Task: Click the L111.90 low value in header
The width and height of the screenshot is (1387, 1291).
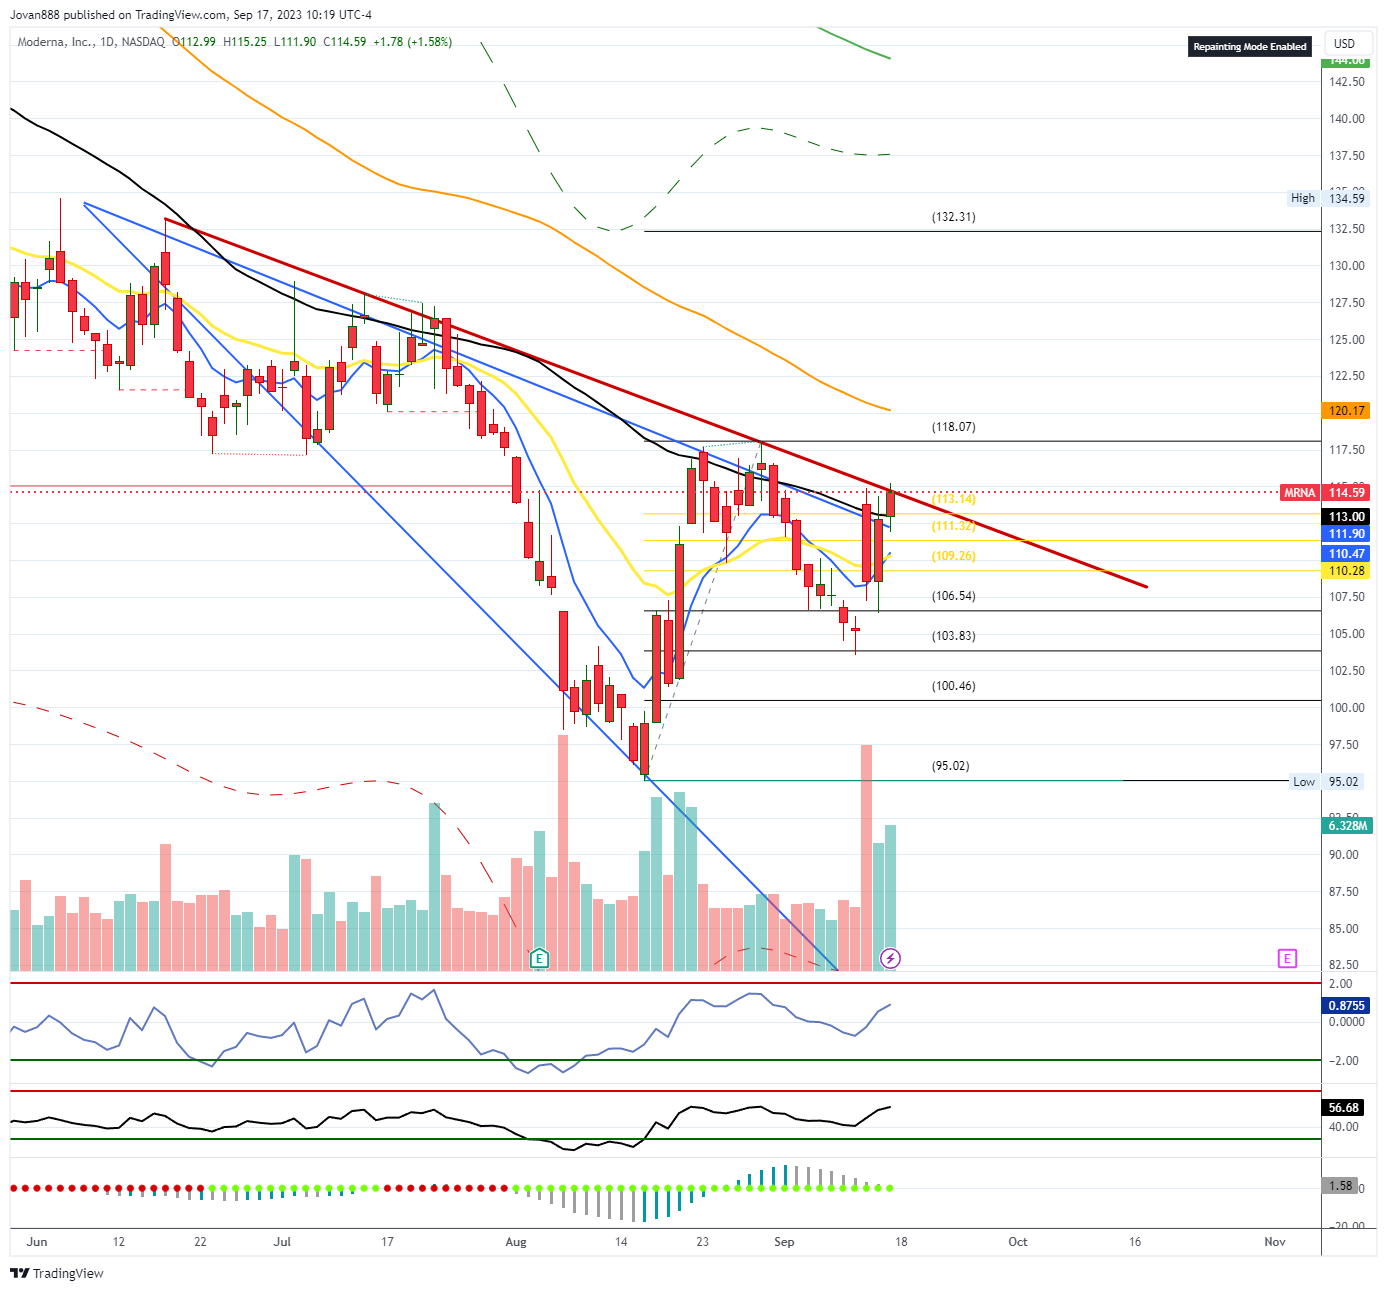Action: [x=295, y=42]
